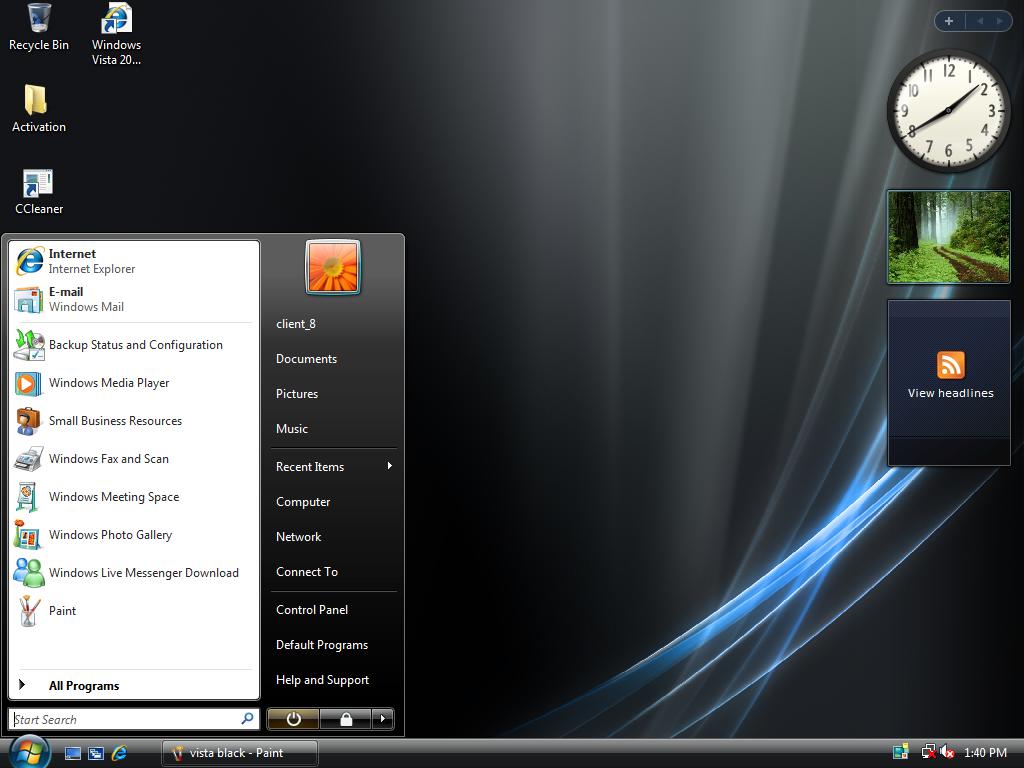
Task: Click the Paint icon in Start menu
Action: (28, 611)
